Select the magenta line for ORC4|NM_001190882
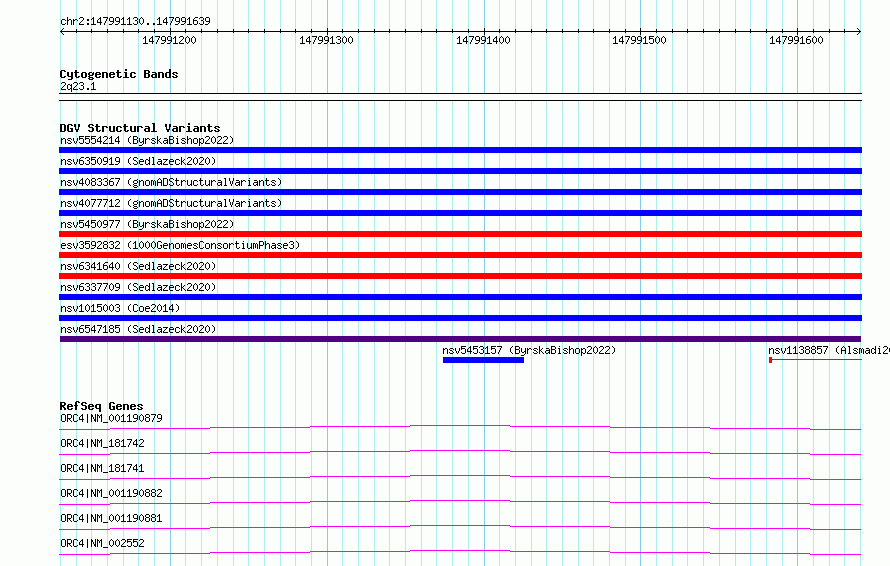 click(460, 502)
